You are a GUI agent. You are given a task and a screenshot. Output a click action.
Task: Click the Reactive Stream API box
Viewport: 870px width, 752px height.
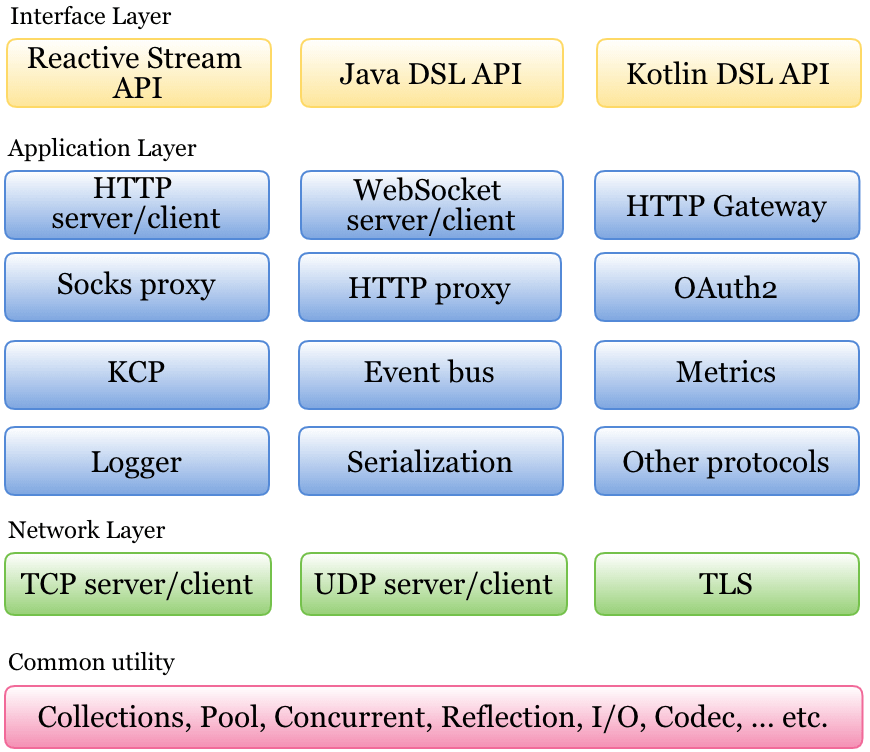tap(138, 73)
